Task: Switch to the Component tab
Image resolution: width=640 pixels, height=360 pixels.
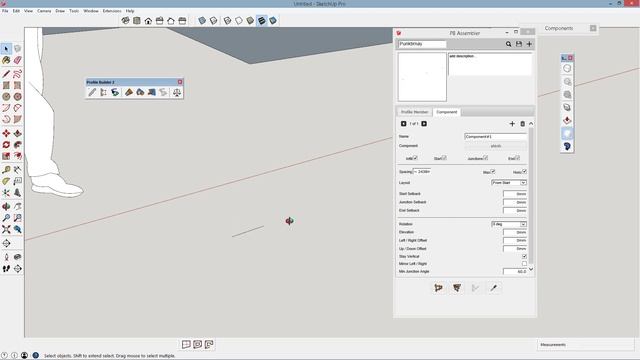Action: click(x=447, y=112)
